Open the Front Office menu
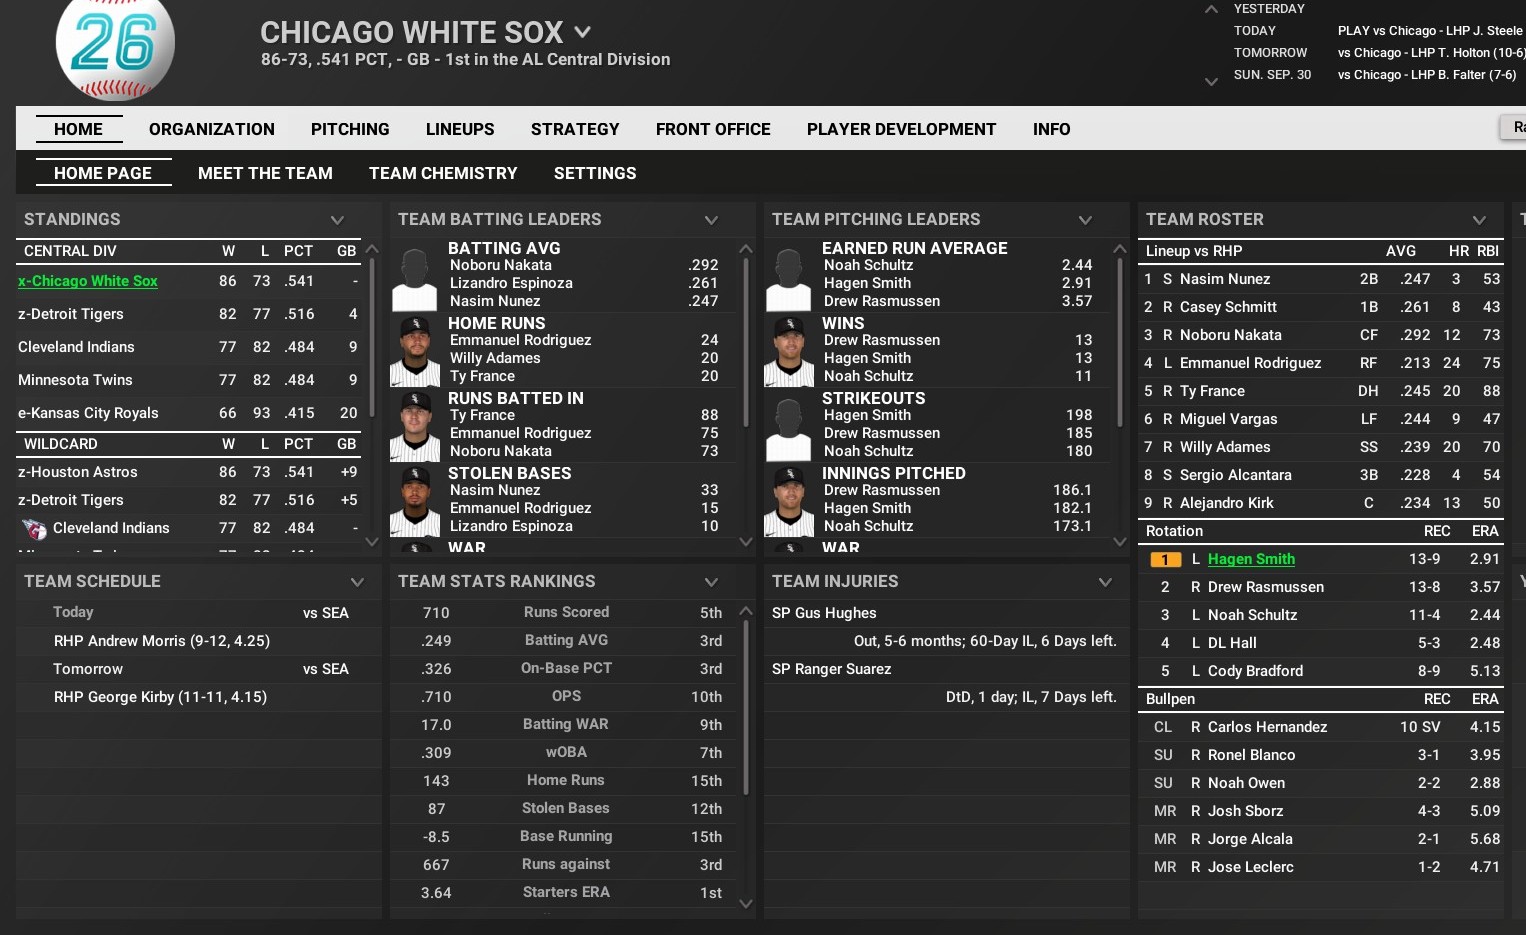The width and height of the screenshot is (1526, 935). tap(713, 129)
